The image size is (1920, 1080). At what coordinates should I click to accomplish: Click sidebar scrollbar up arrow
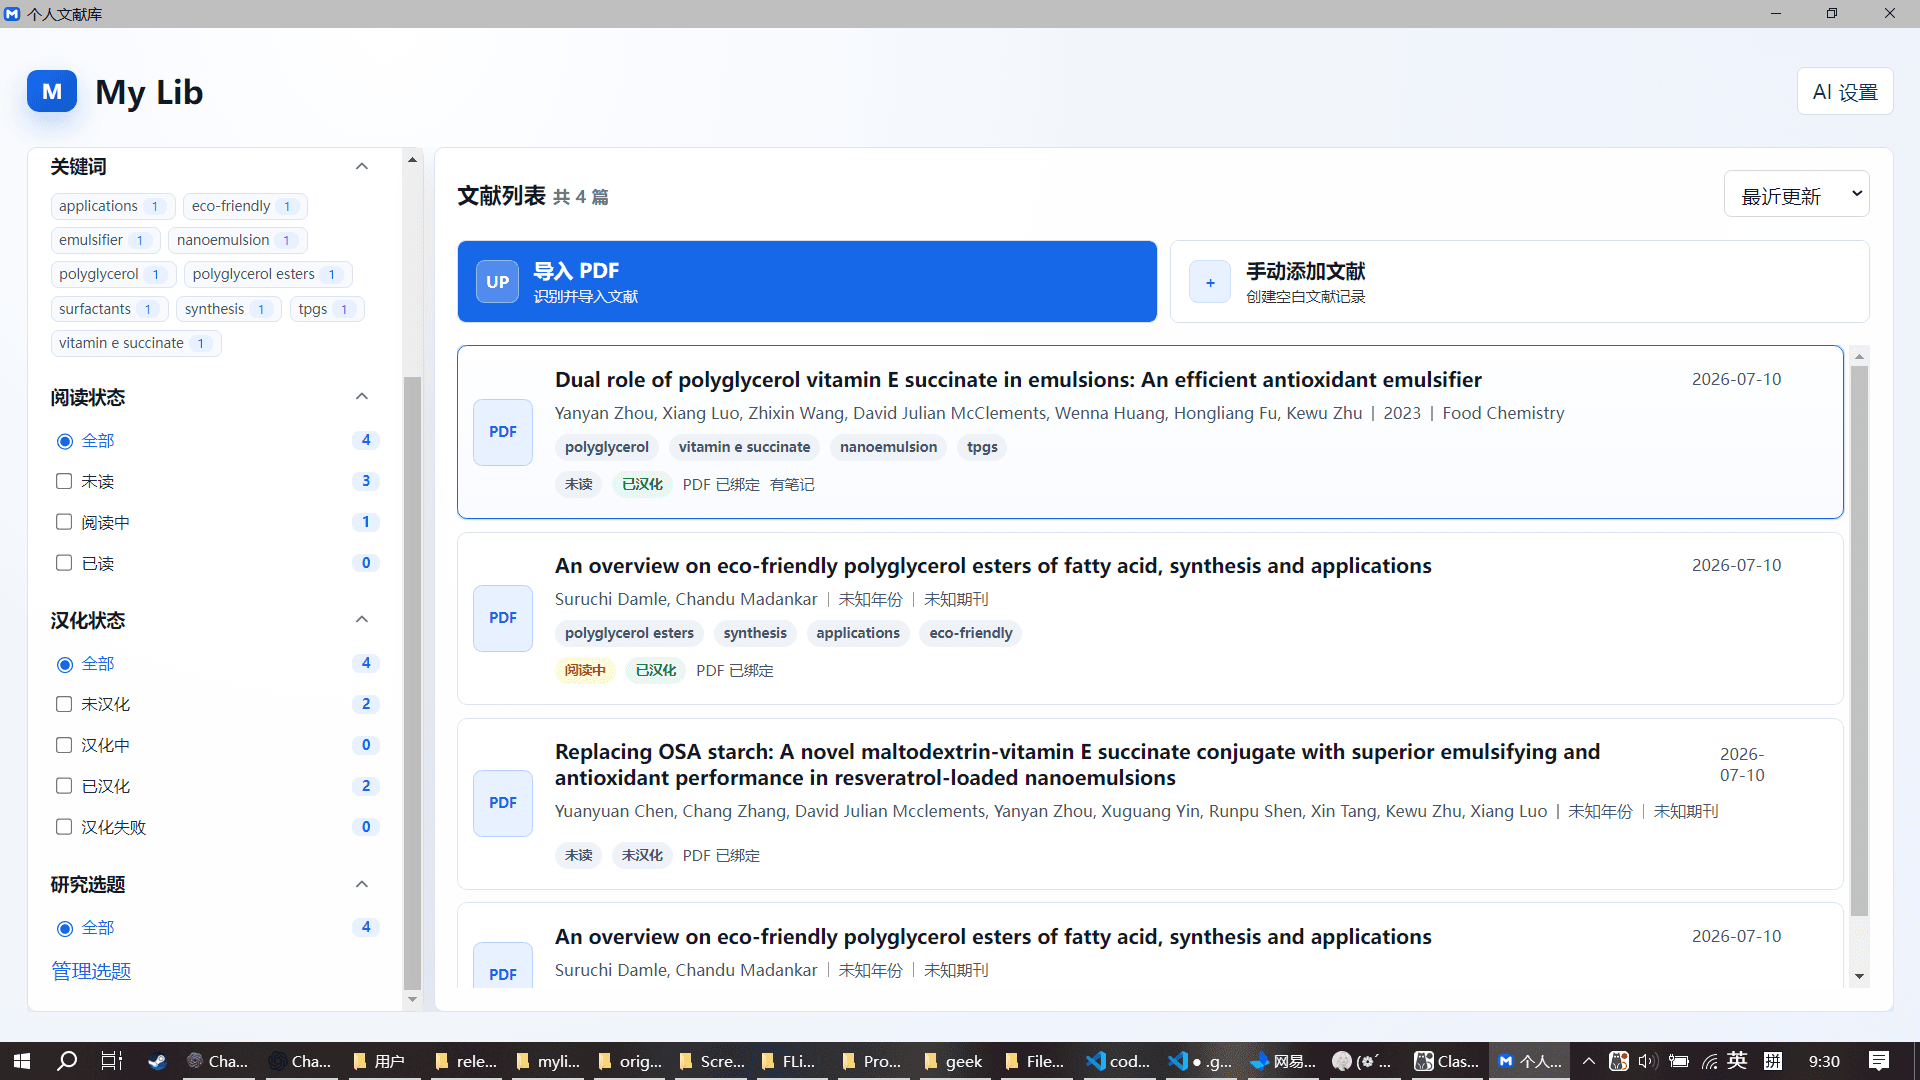click(x=412, y=159)
